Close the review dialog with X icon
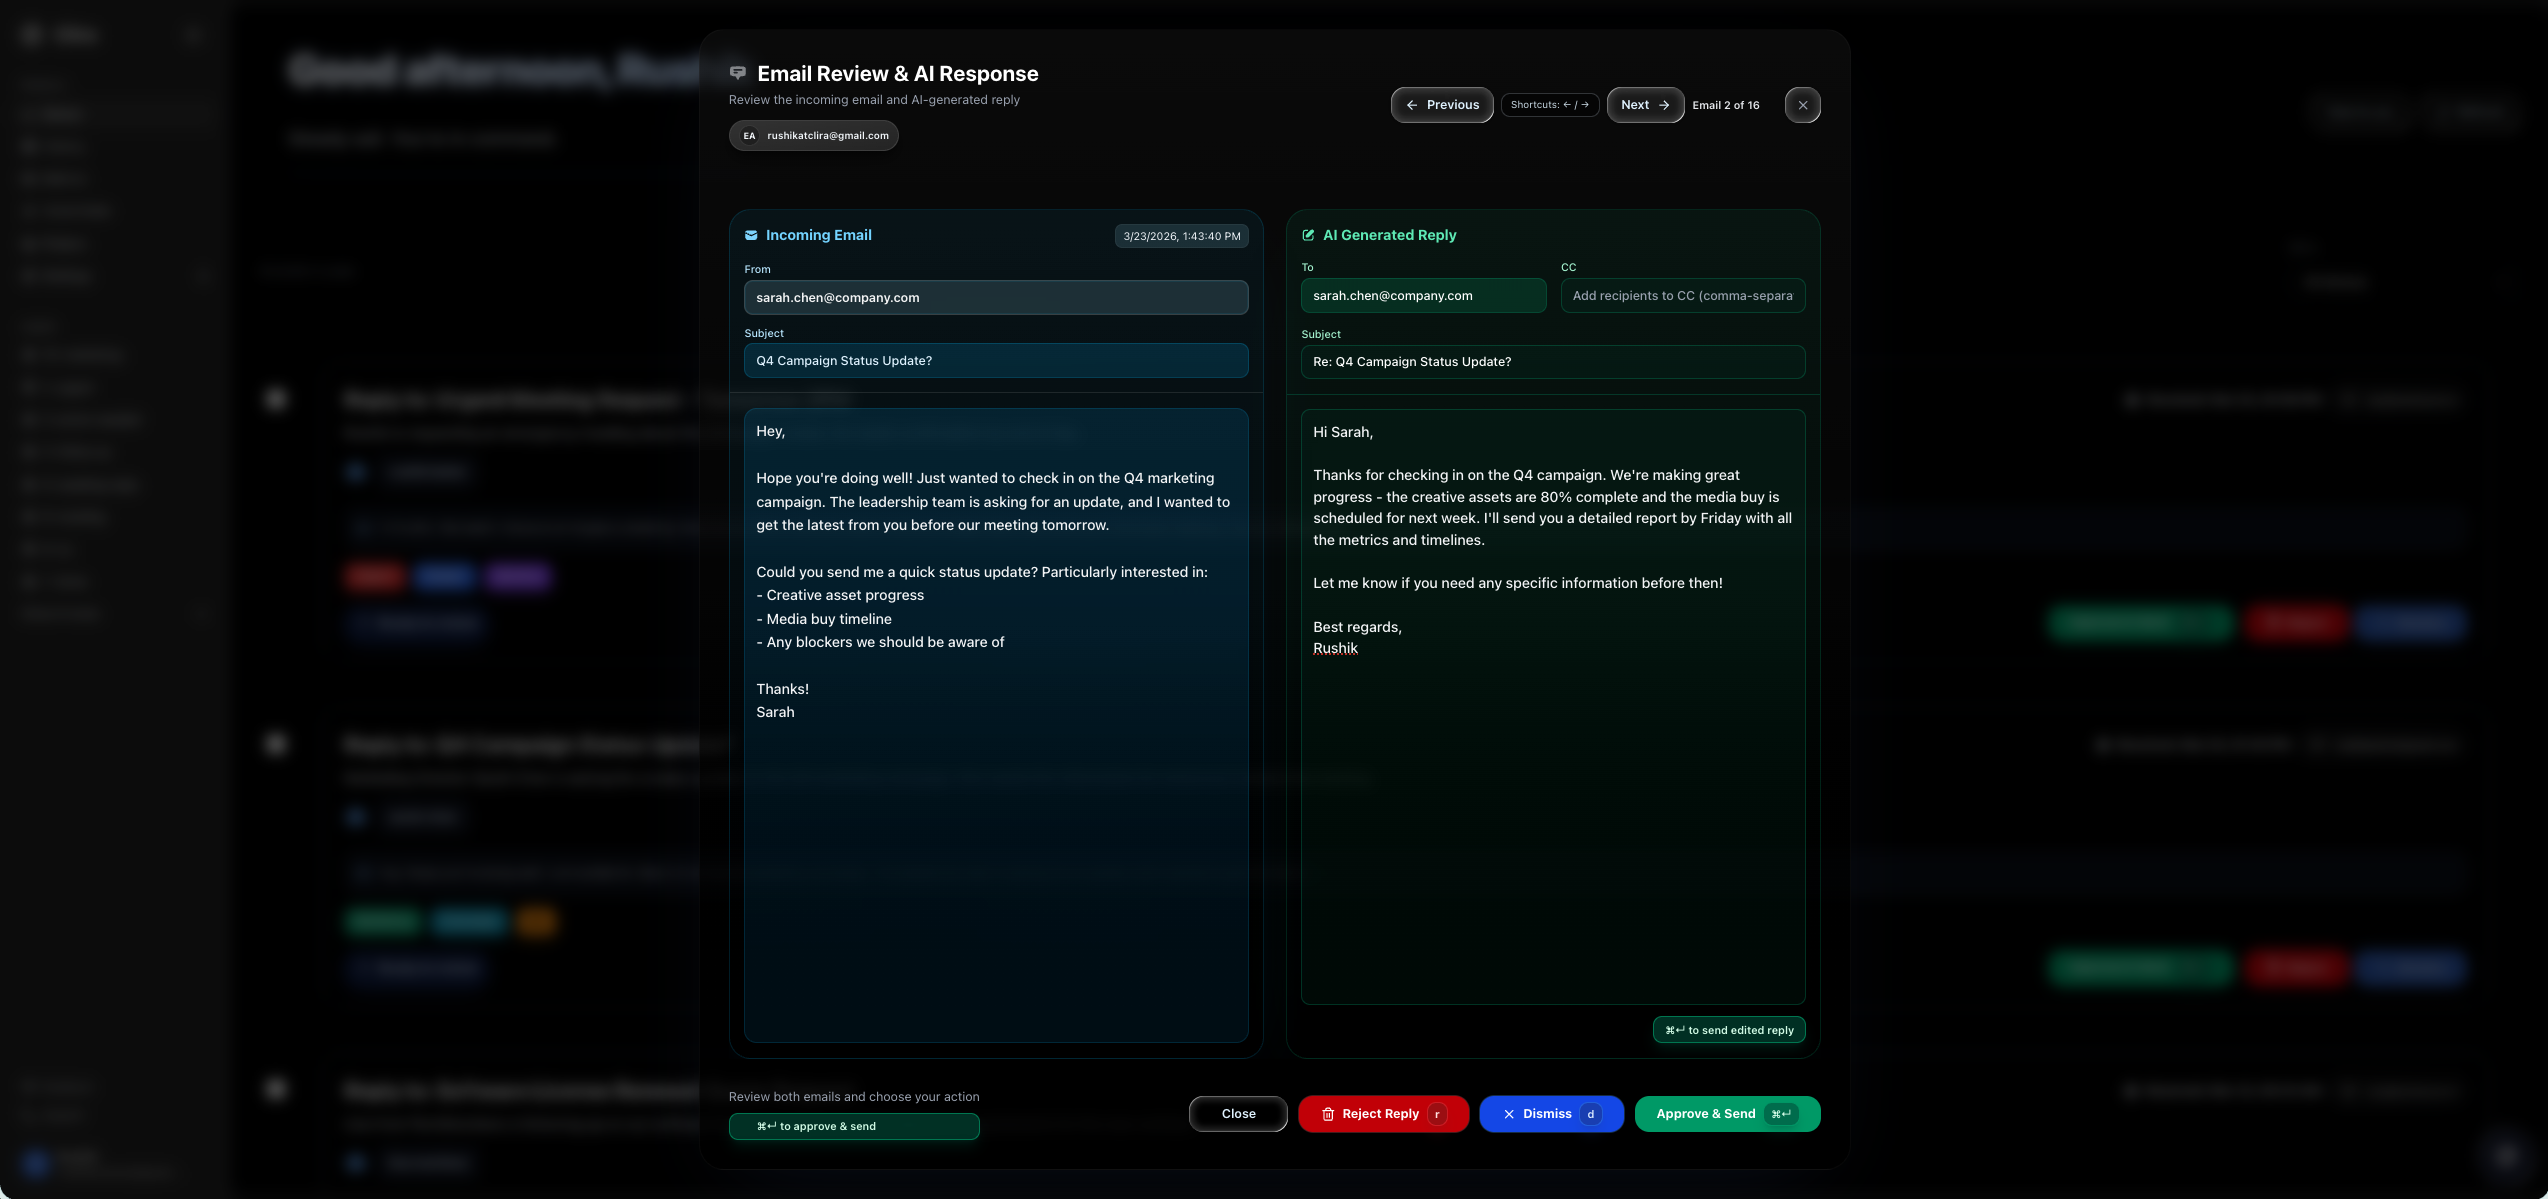This screenshot has height=1199, width=2548. coord(1802,105)
